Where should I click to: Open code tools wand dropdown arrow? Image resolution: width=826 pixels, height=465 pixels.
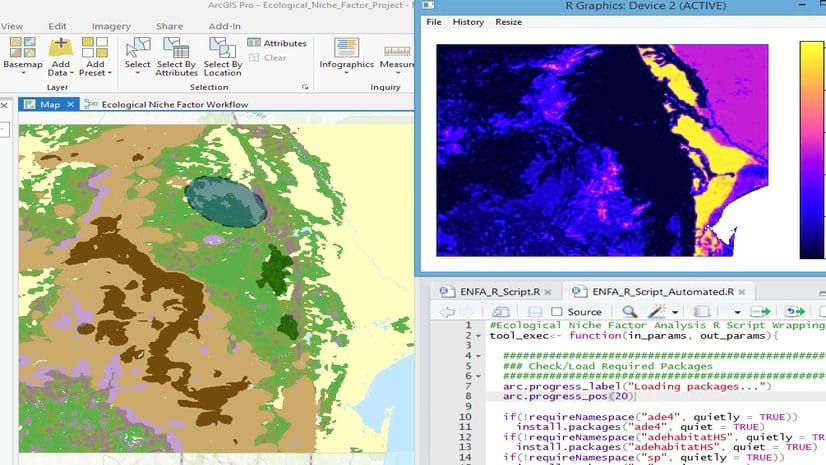pos(675,312)
